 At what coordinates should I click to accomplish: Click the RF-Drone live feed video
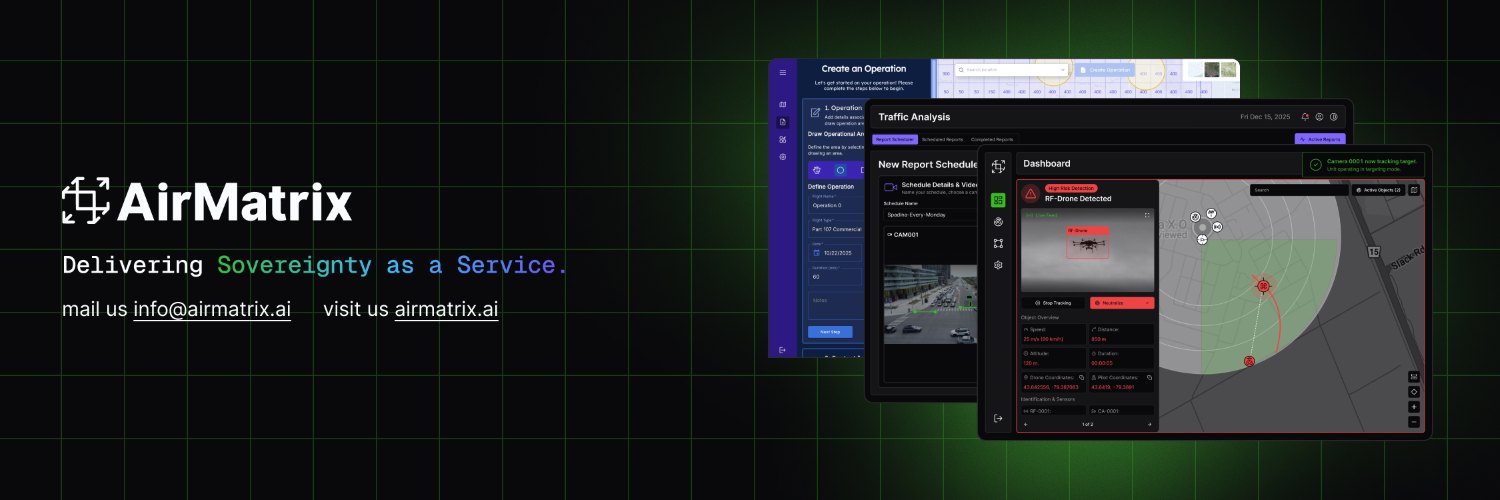[x=1087, y=250]
